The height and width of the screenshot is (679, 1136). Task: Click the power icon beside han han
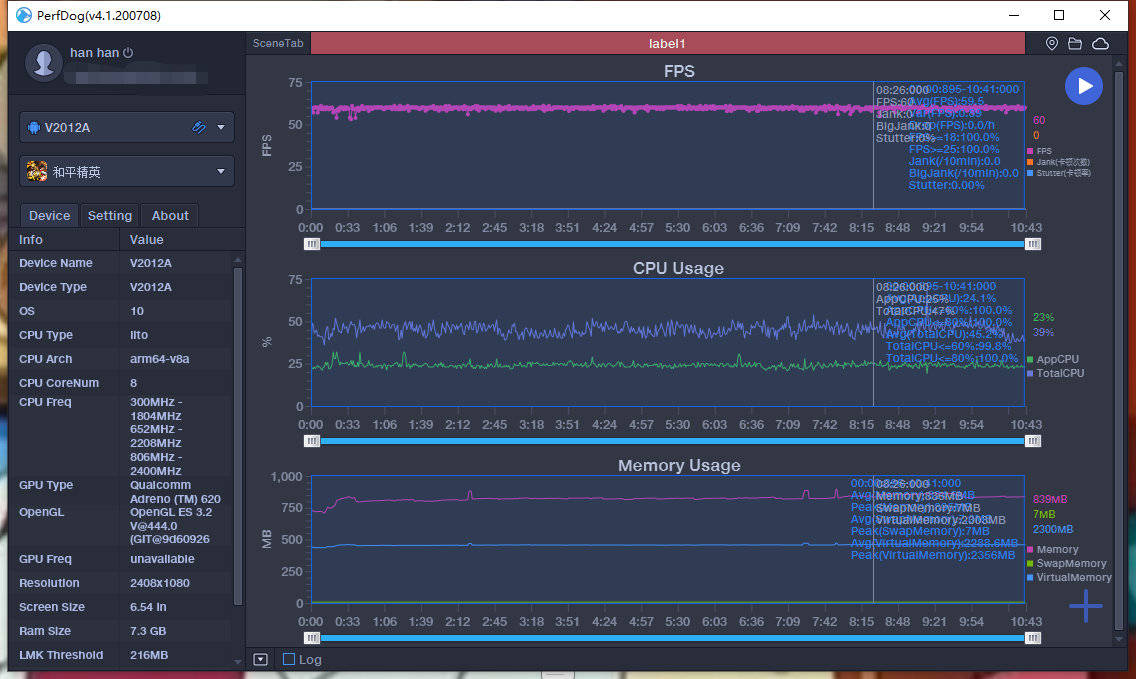128,53
